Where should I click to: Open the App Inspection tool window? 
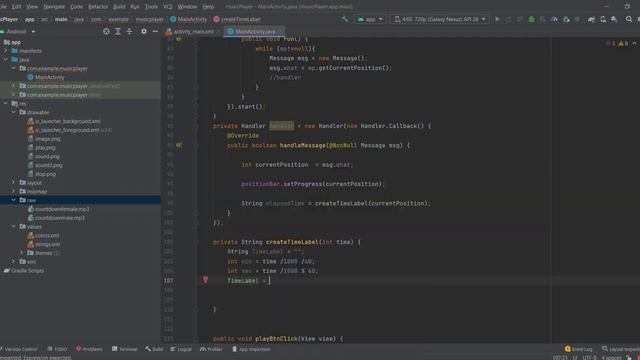click(251, 349)
